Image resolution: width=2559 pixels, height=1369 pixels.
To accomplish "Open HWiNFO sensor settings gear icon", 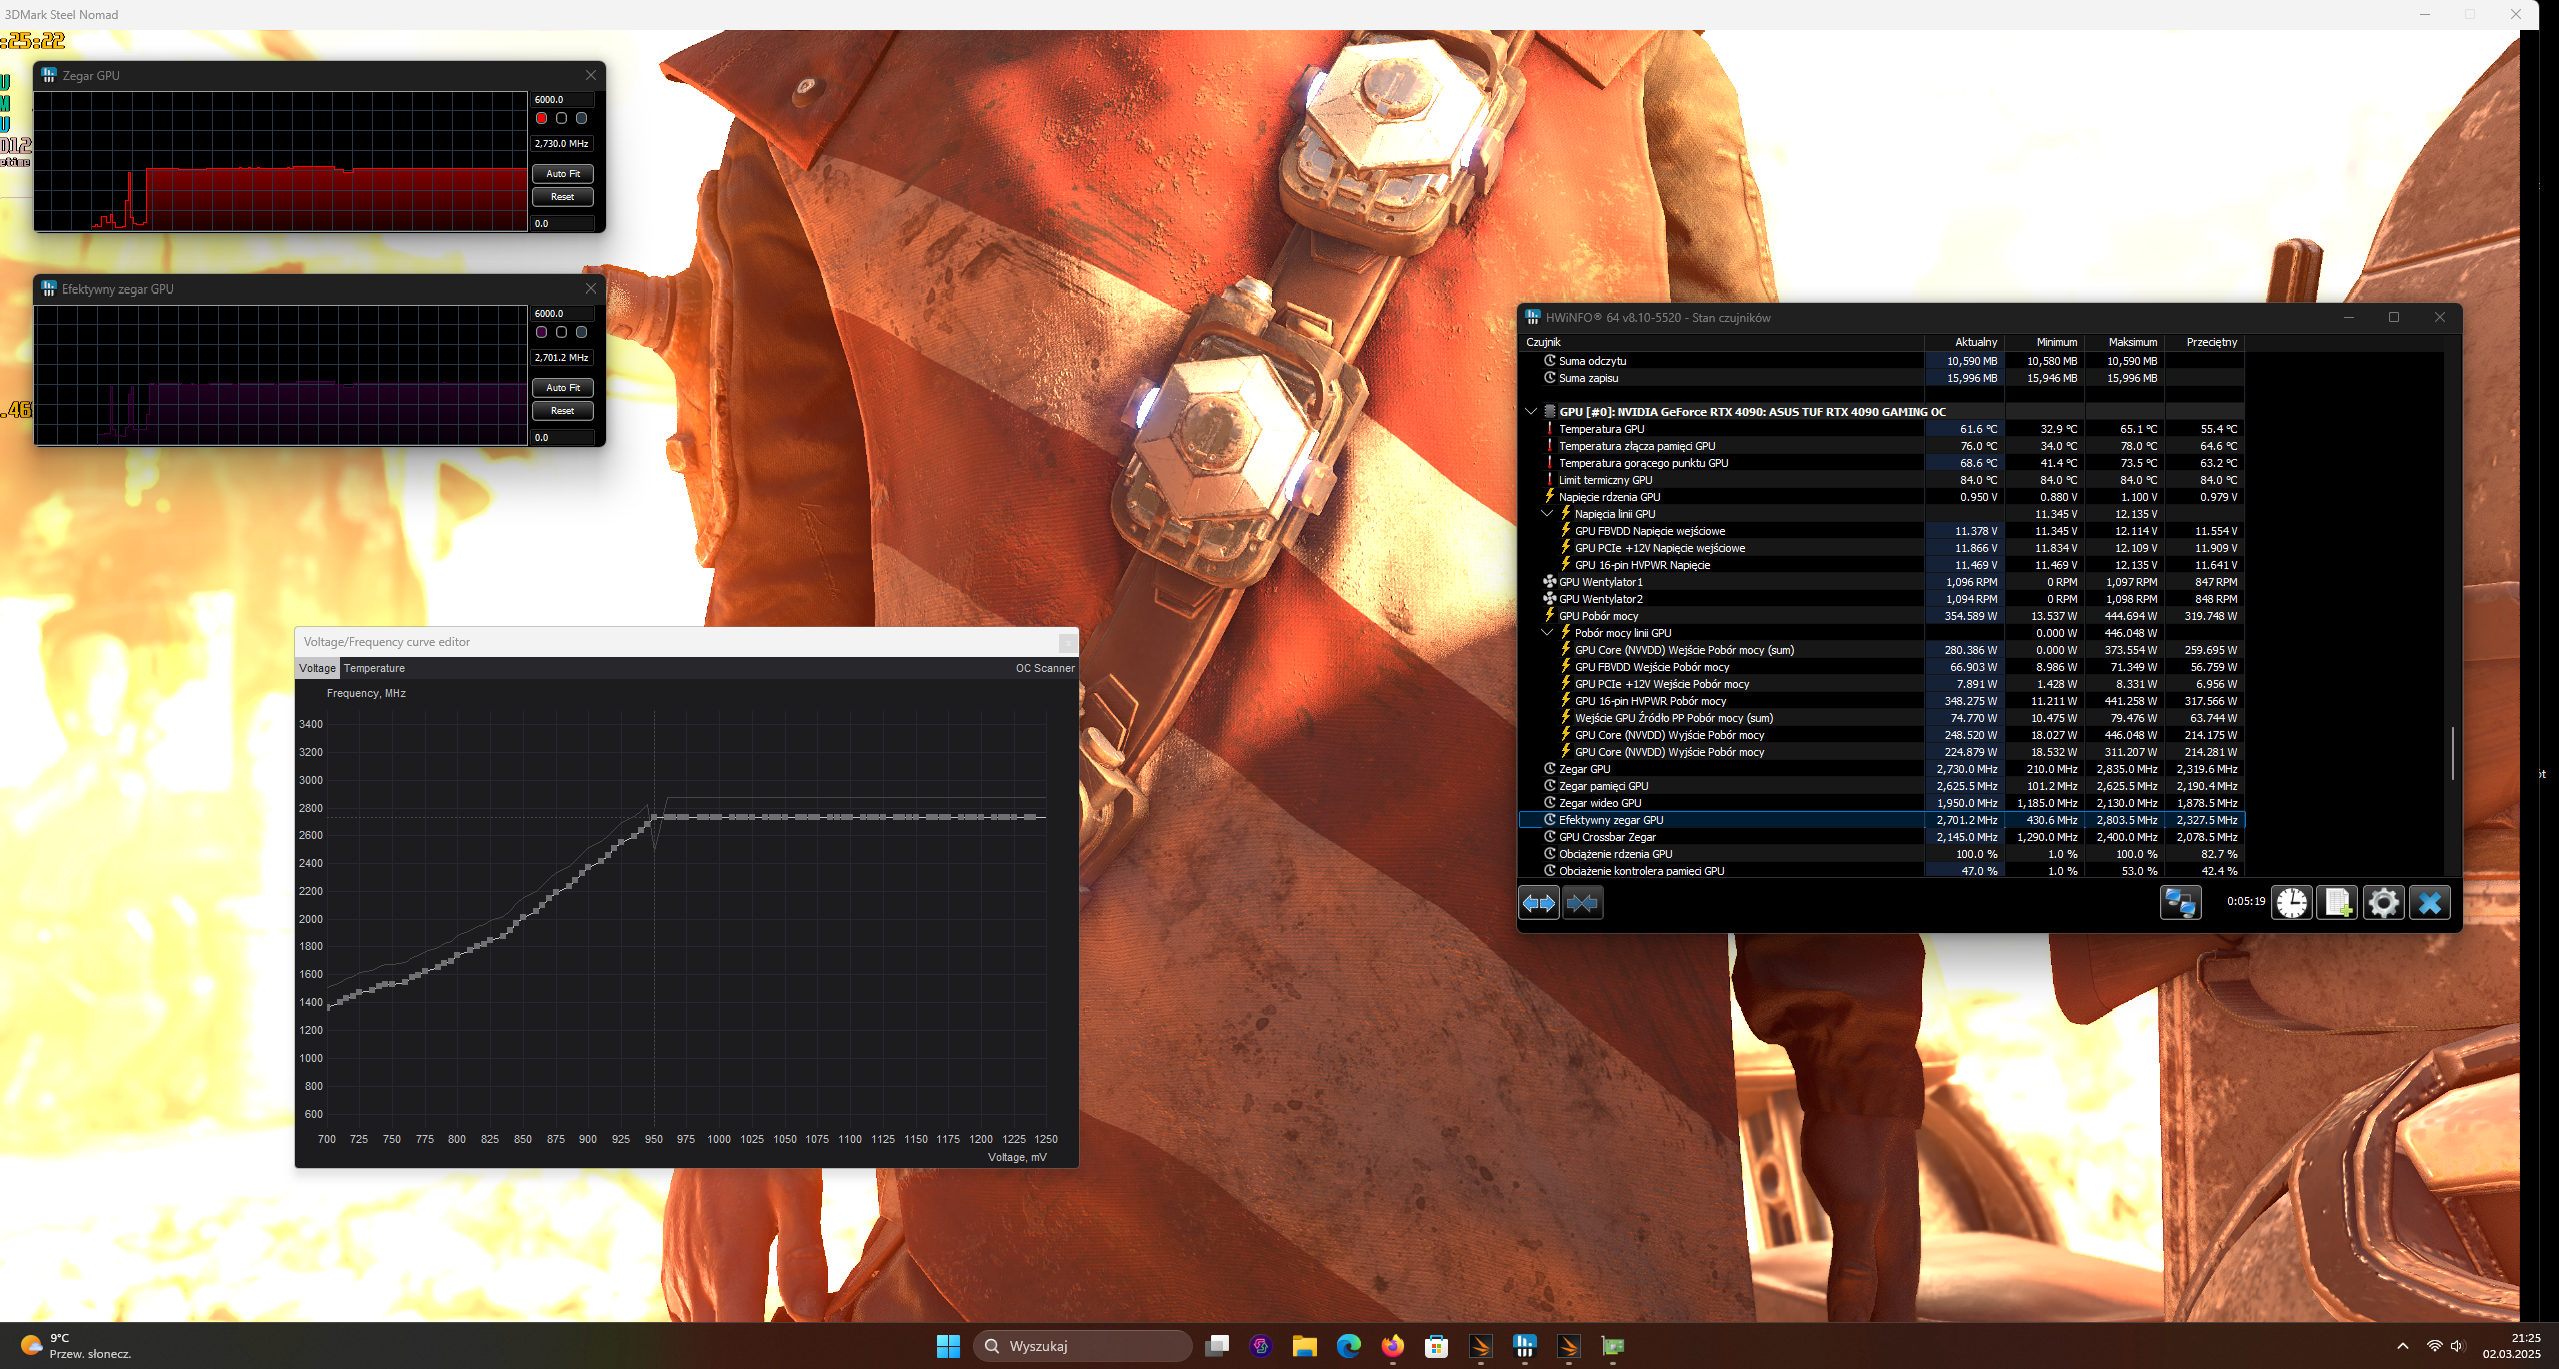I will coord(2384,903).
